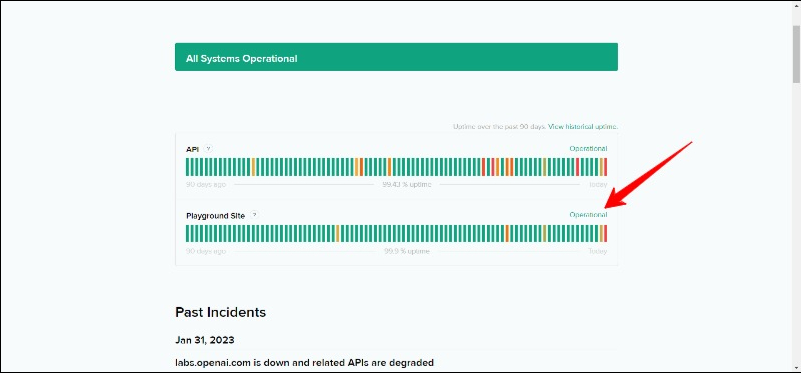Click the first green bar of API uptime
The height and width of the screenshot is (373, 801).
tap(187, 167)
